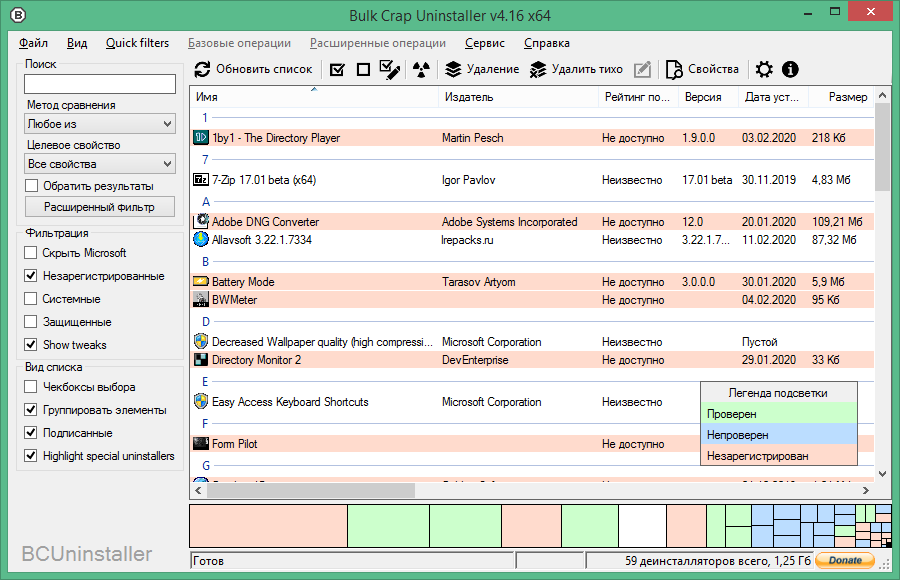
Task: Open the Справка menu
Action: (546, 43)
